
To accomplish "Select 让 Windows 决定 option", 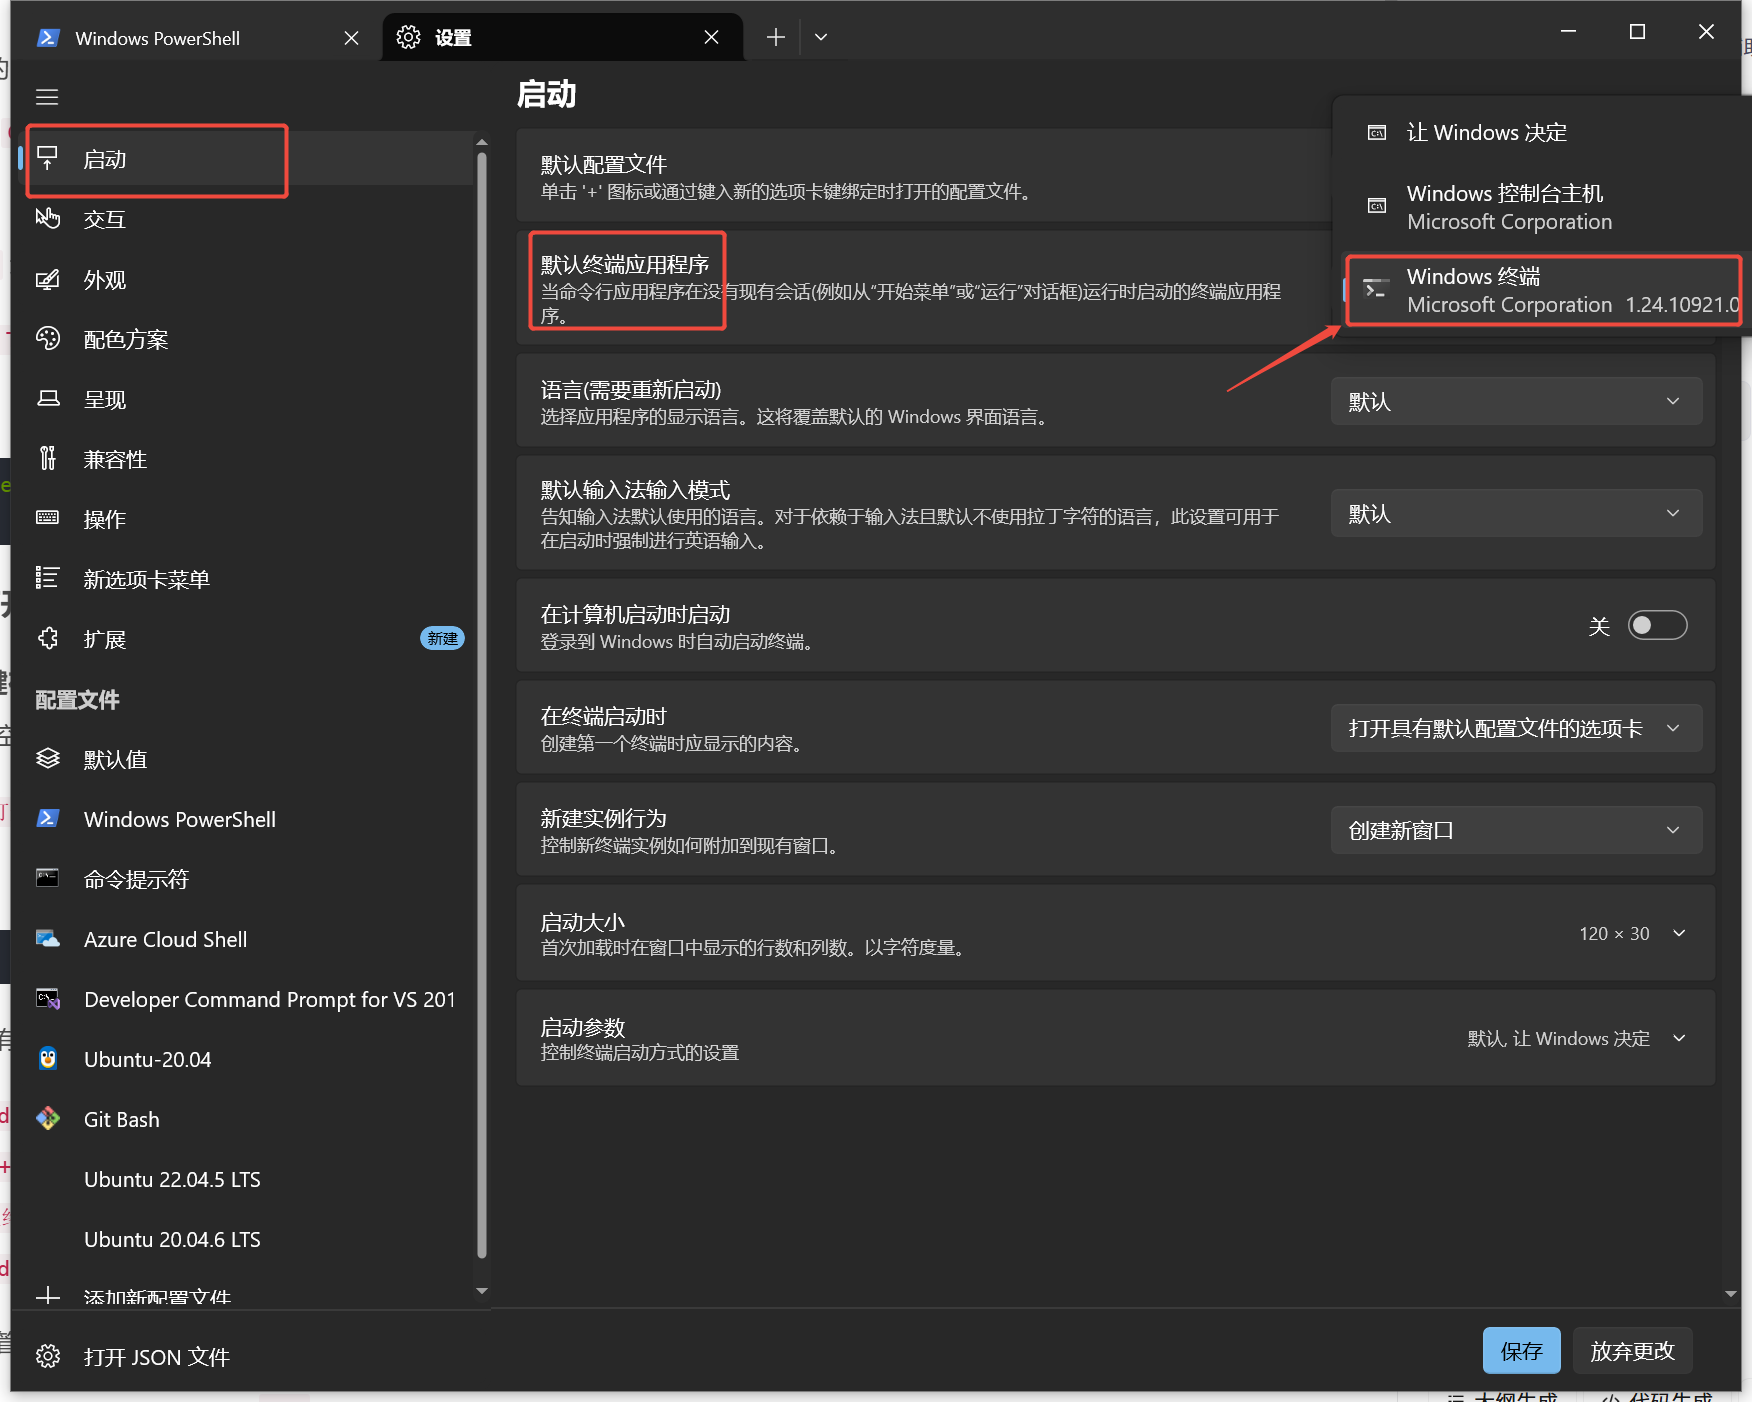I will coord(1543,132).
